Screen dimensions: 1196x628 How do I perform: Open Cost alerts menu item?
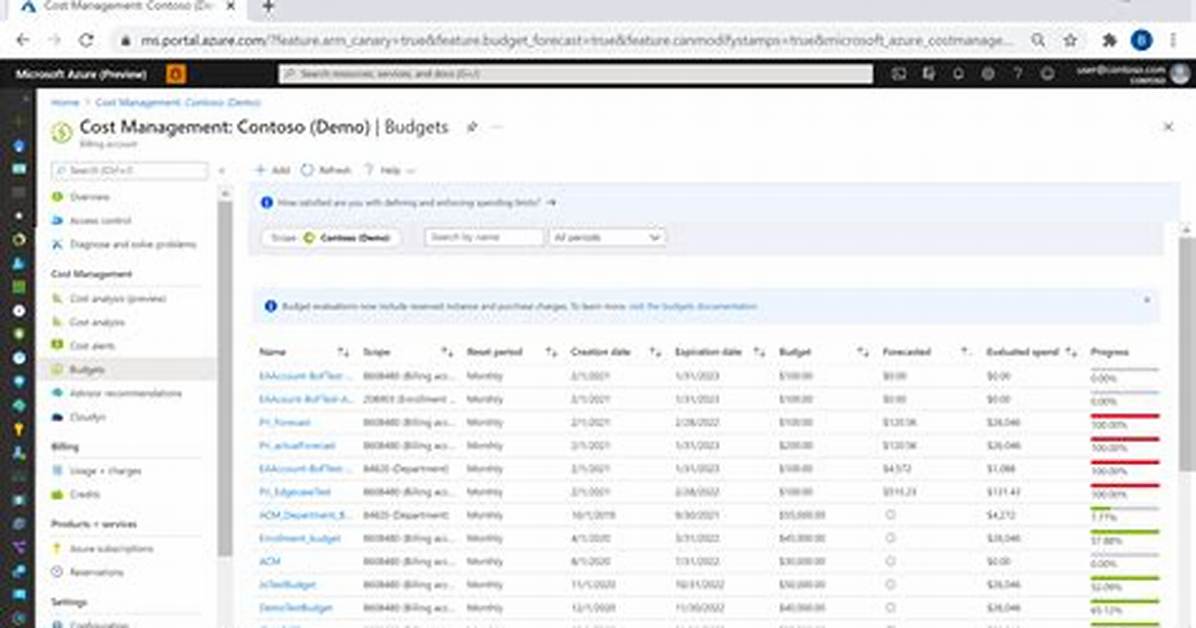point(92,346)
